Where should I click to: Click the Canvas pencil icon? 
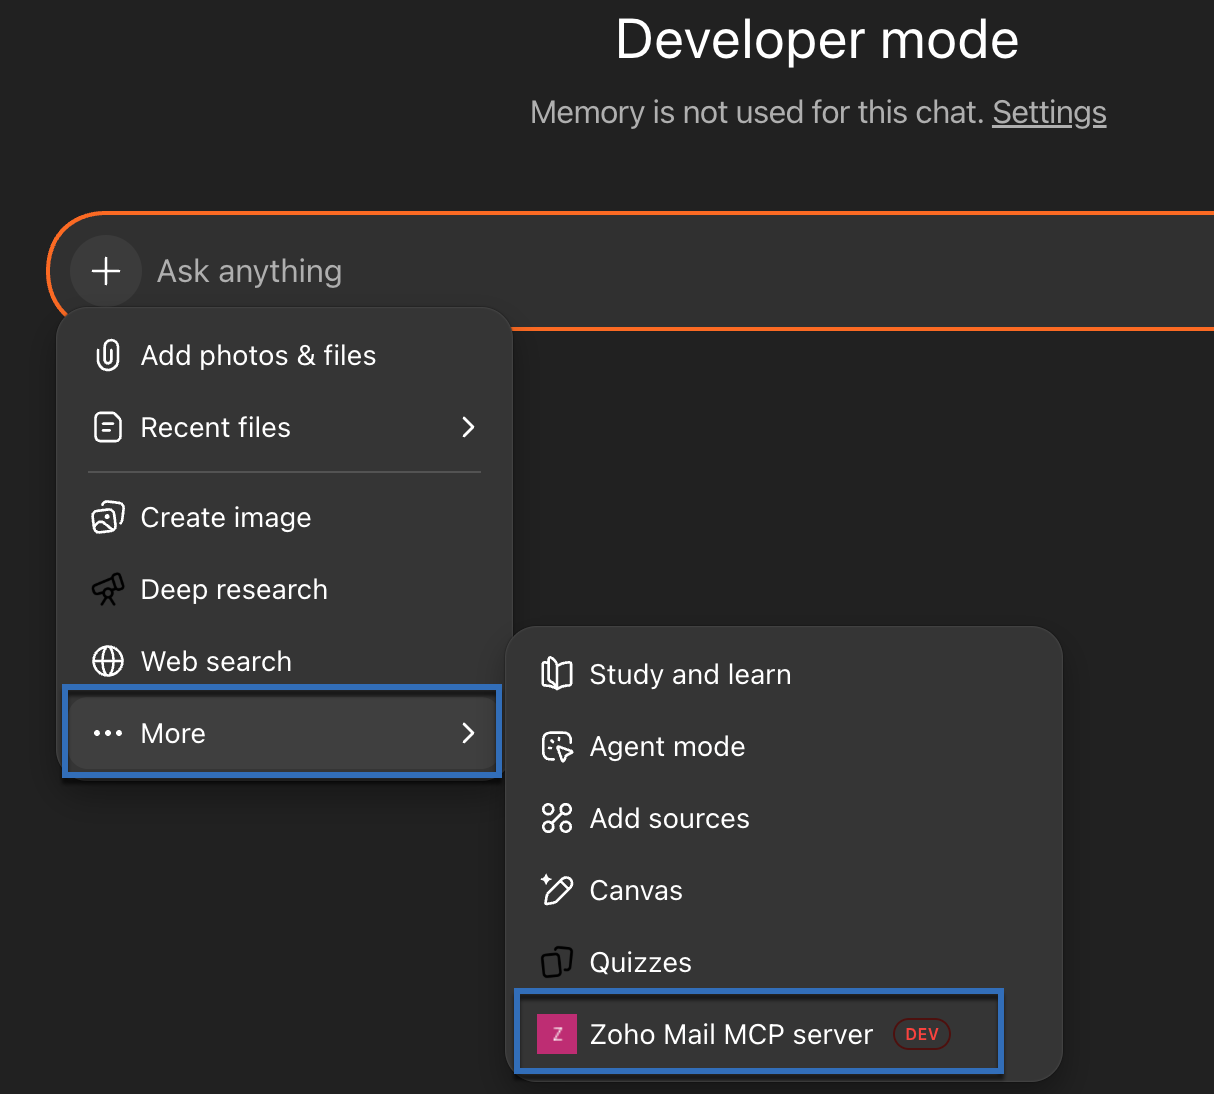(x=557, y=890)
